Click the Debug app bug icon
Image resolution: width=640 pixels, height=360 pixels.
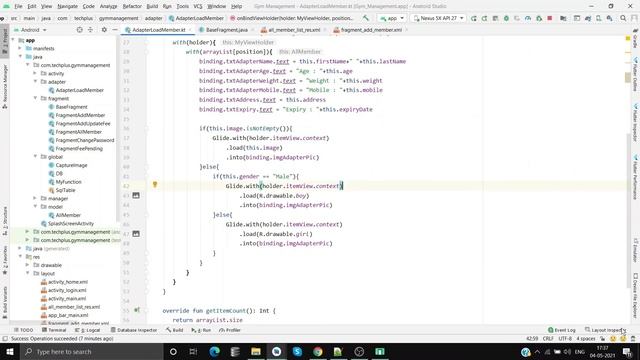click(506, 18)
